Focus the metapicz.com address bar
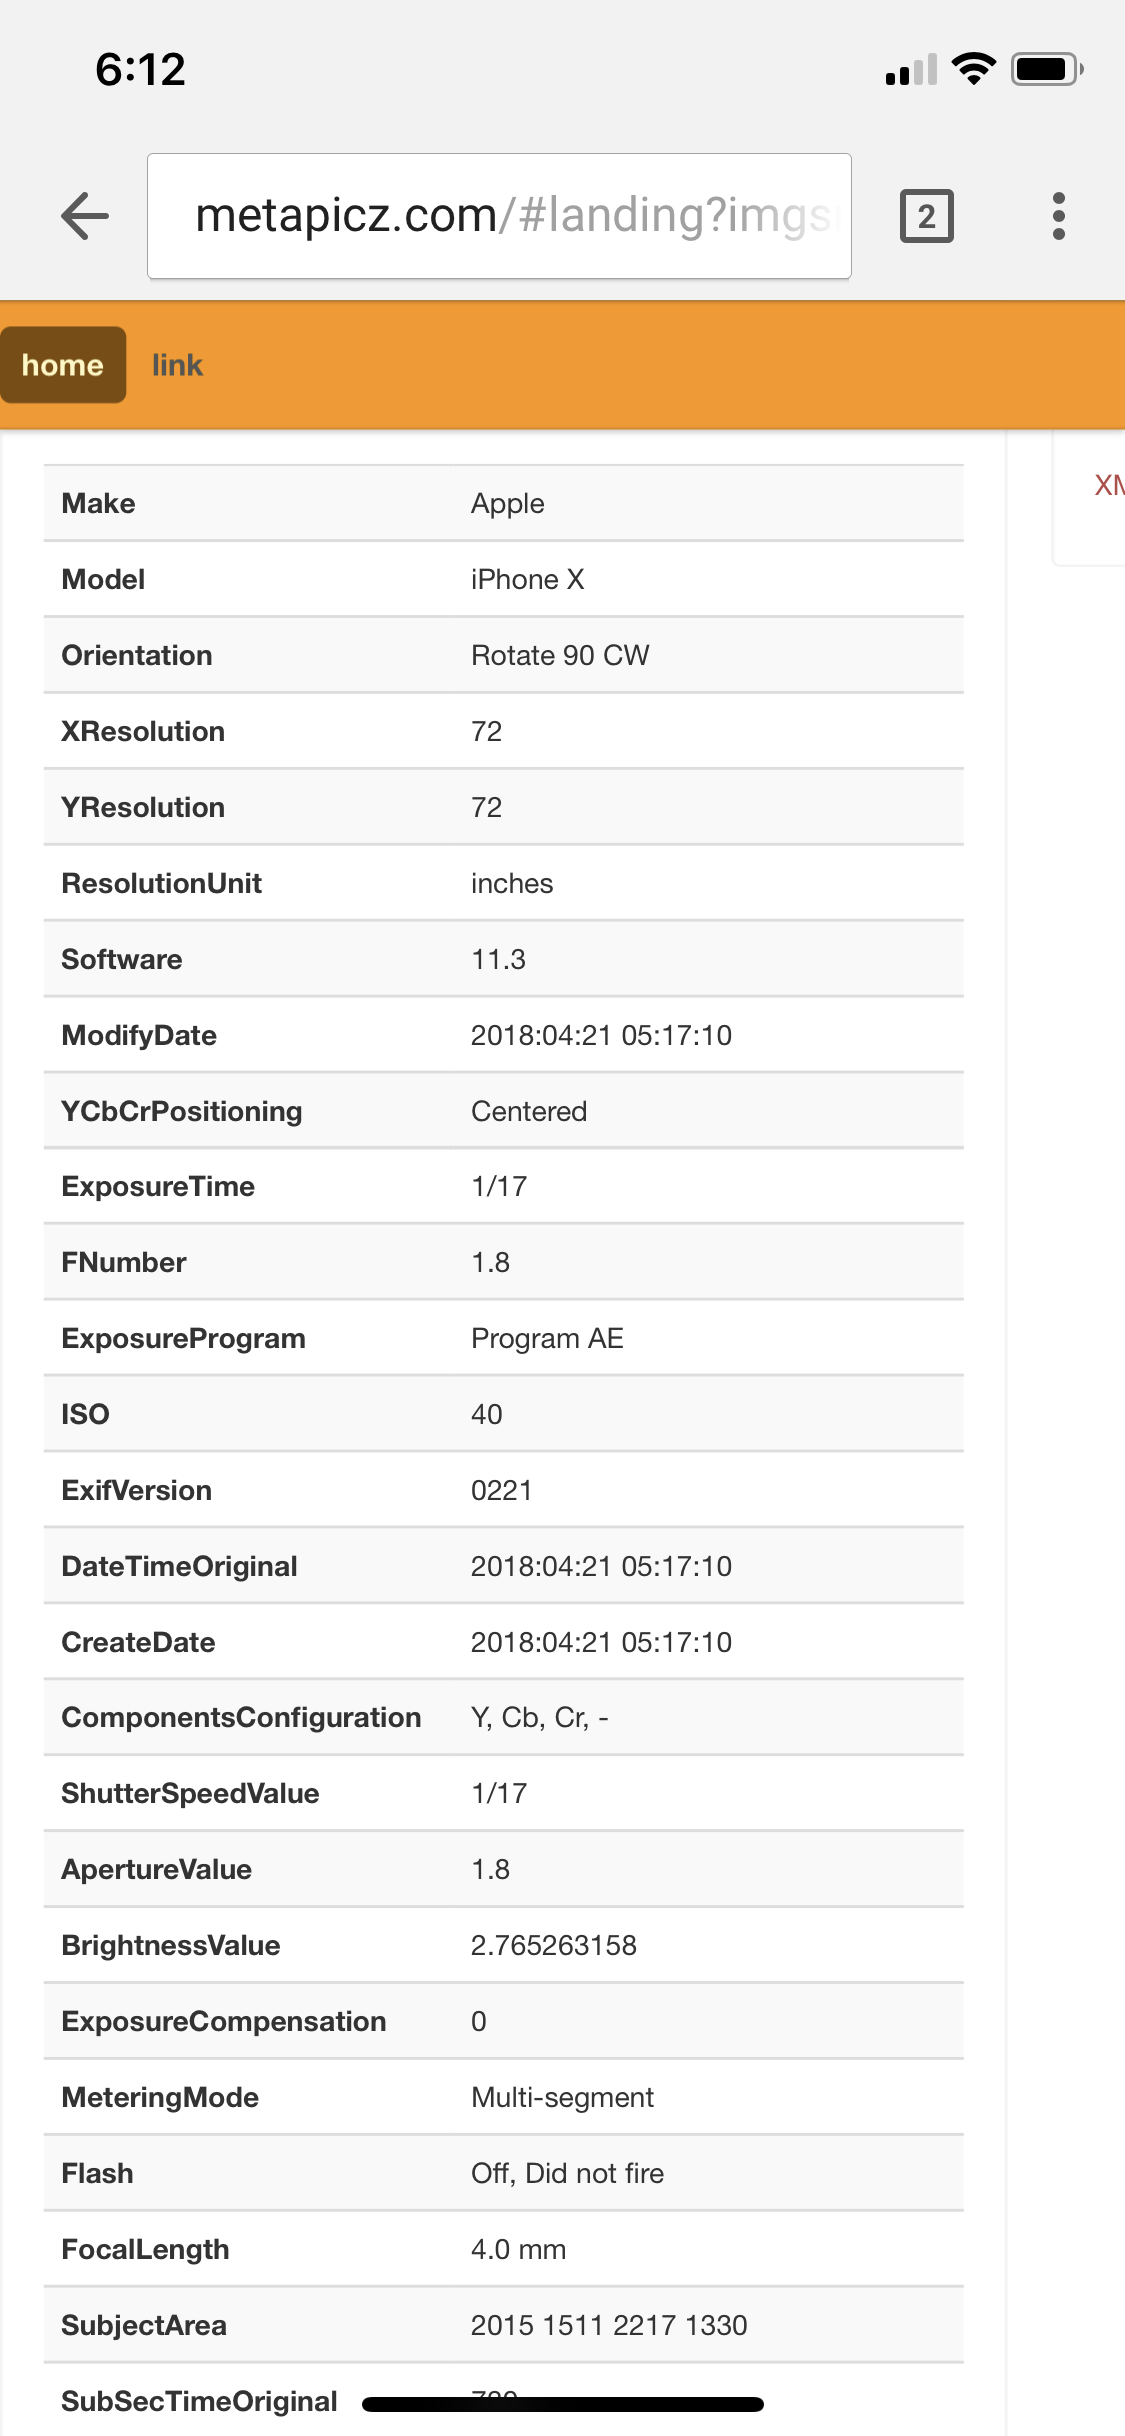Viewport: 1125px width, 2436px height. click(499, 216)
